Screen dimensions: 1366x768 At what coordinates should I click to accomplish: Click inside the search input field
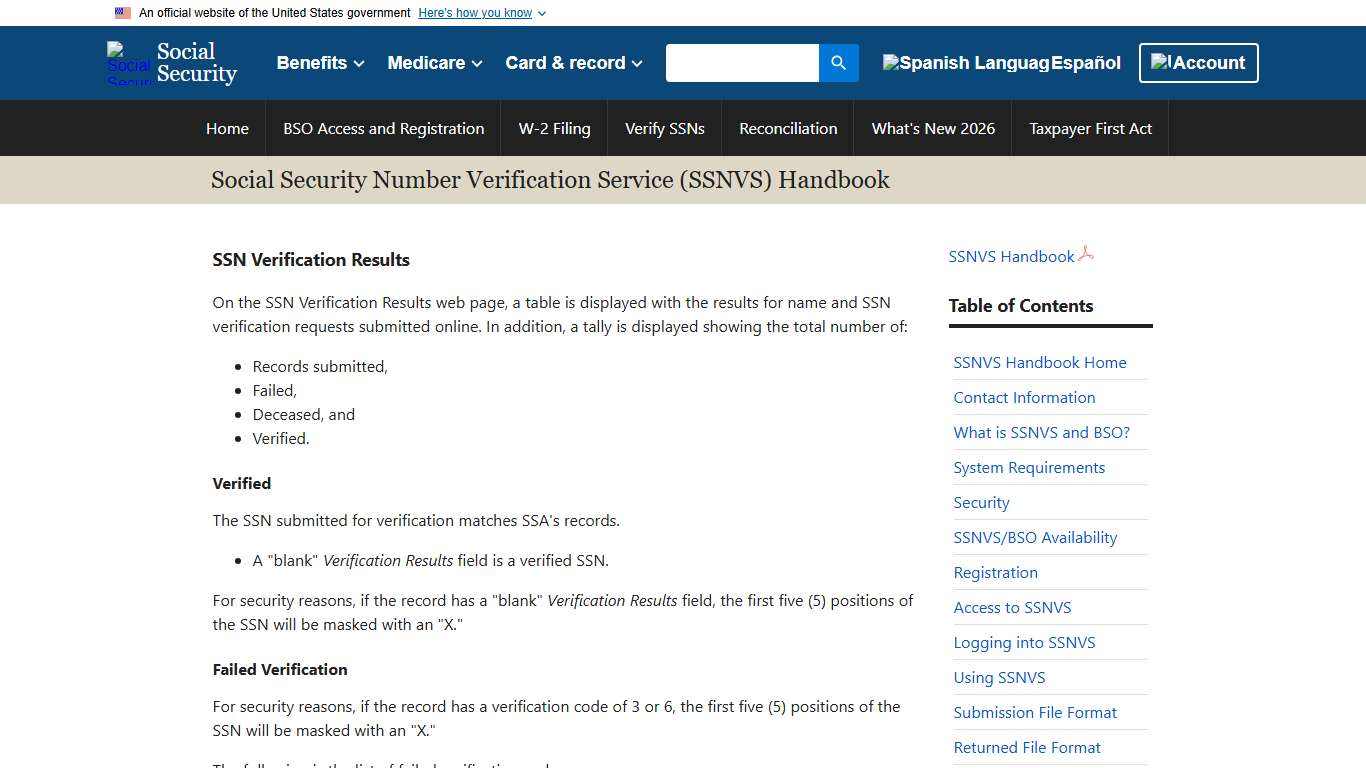tap(742, 62)
